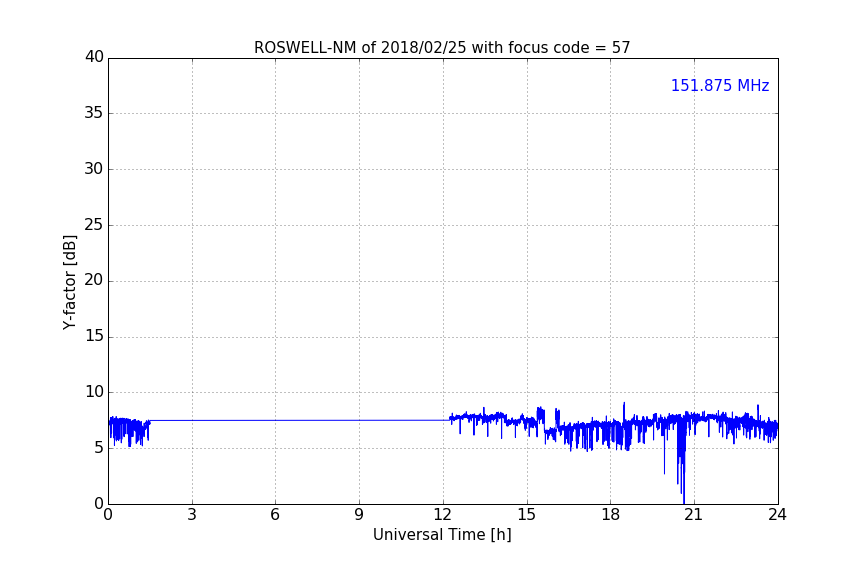Click the y-axis tick label '15'

pyautogui.click(x=94, y=336)
